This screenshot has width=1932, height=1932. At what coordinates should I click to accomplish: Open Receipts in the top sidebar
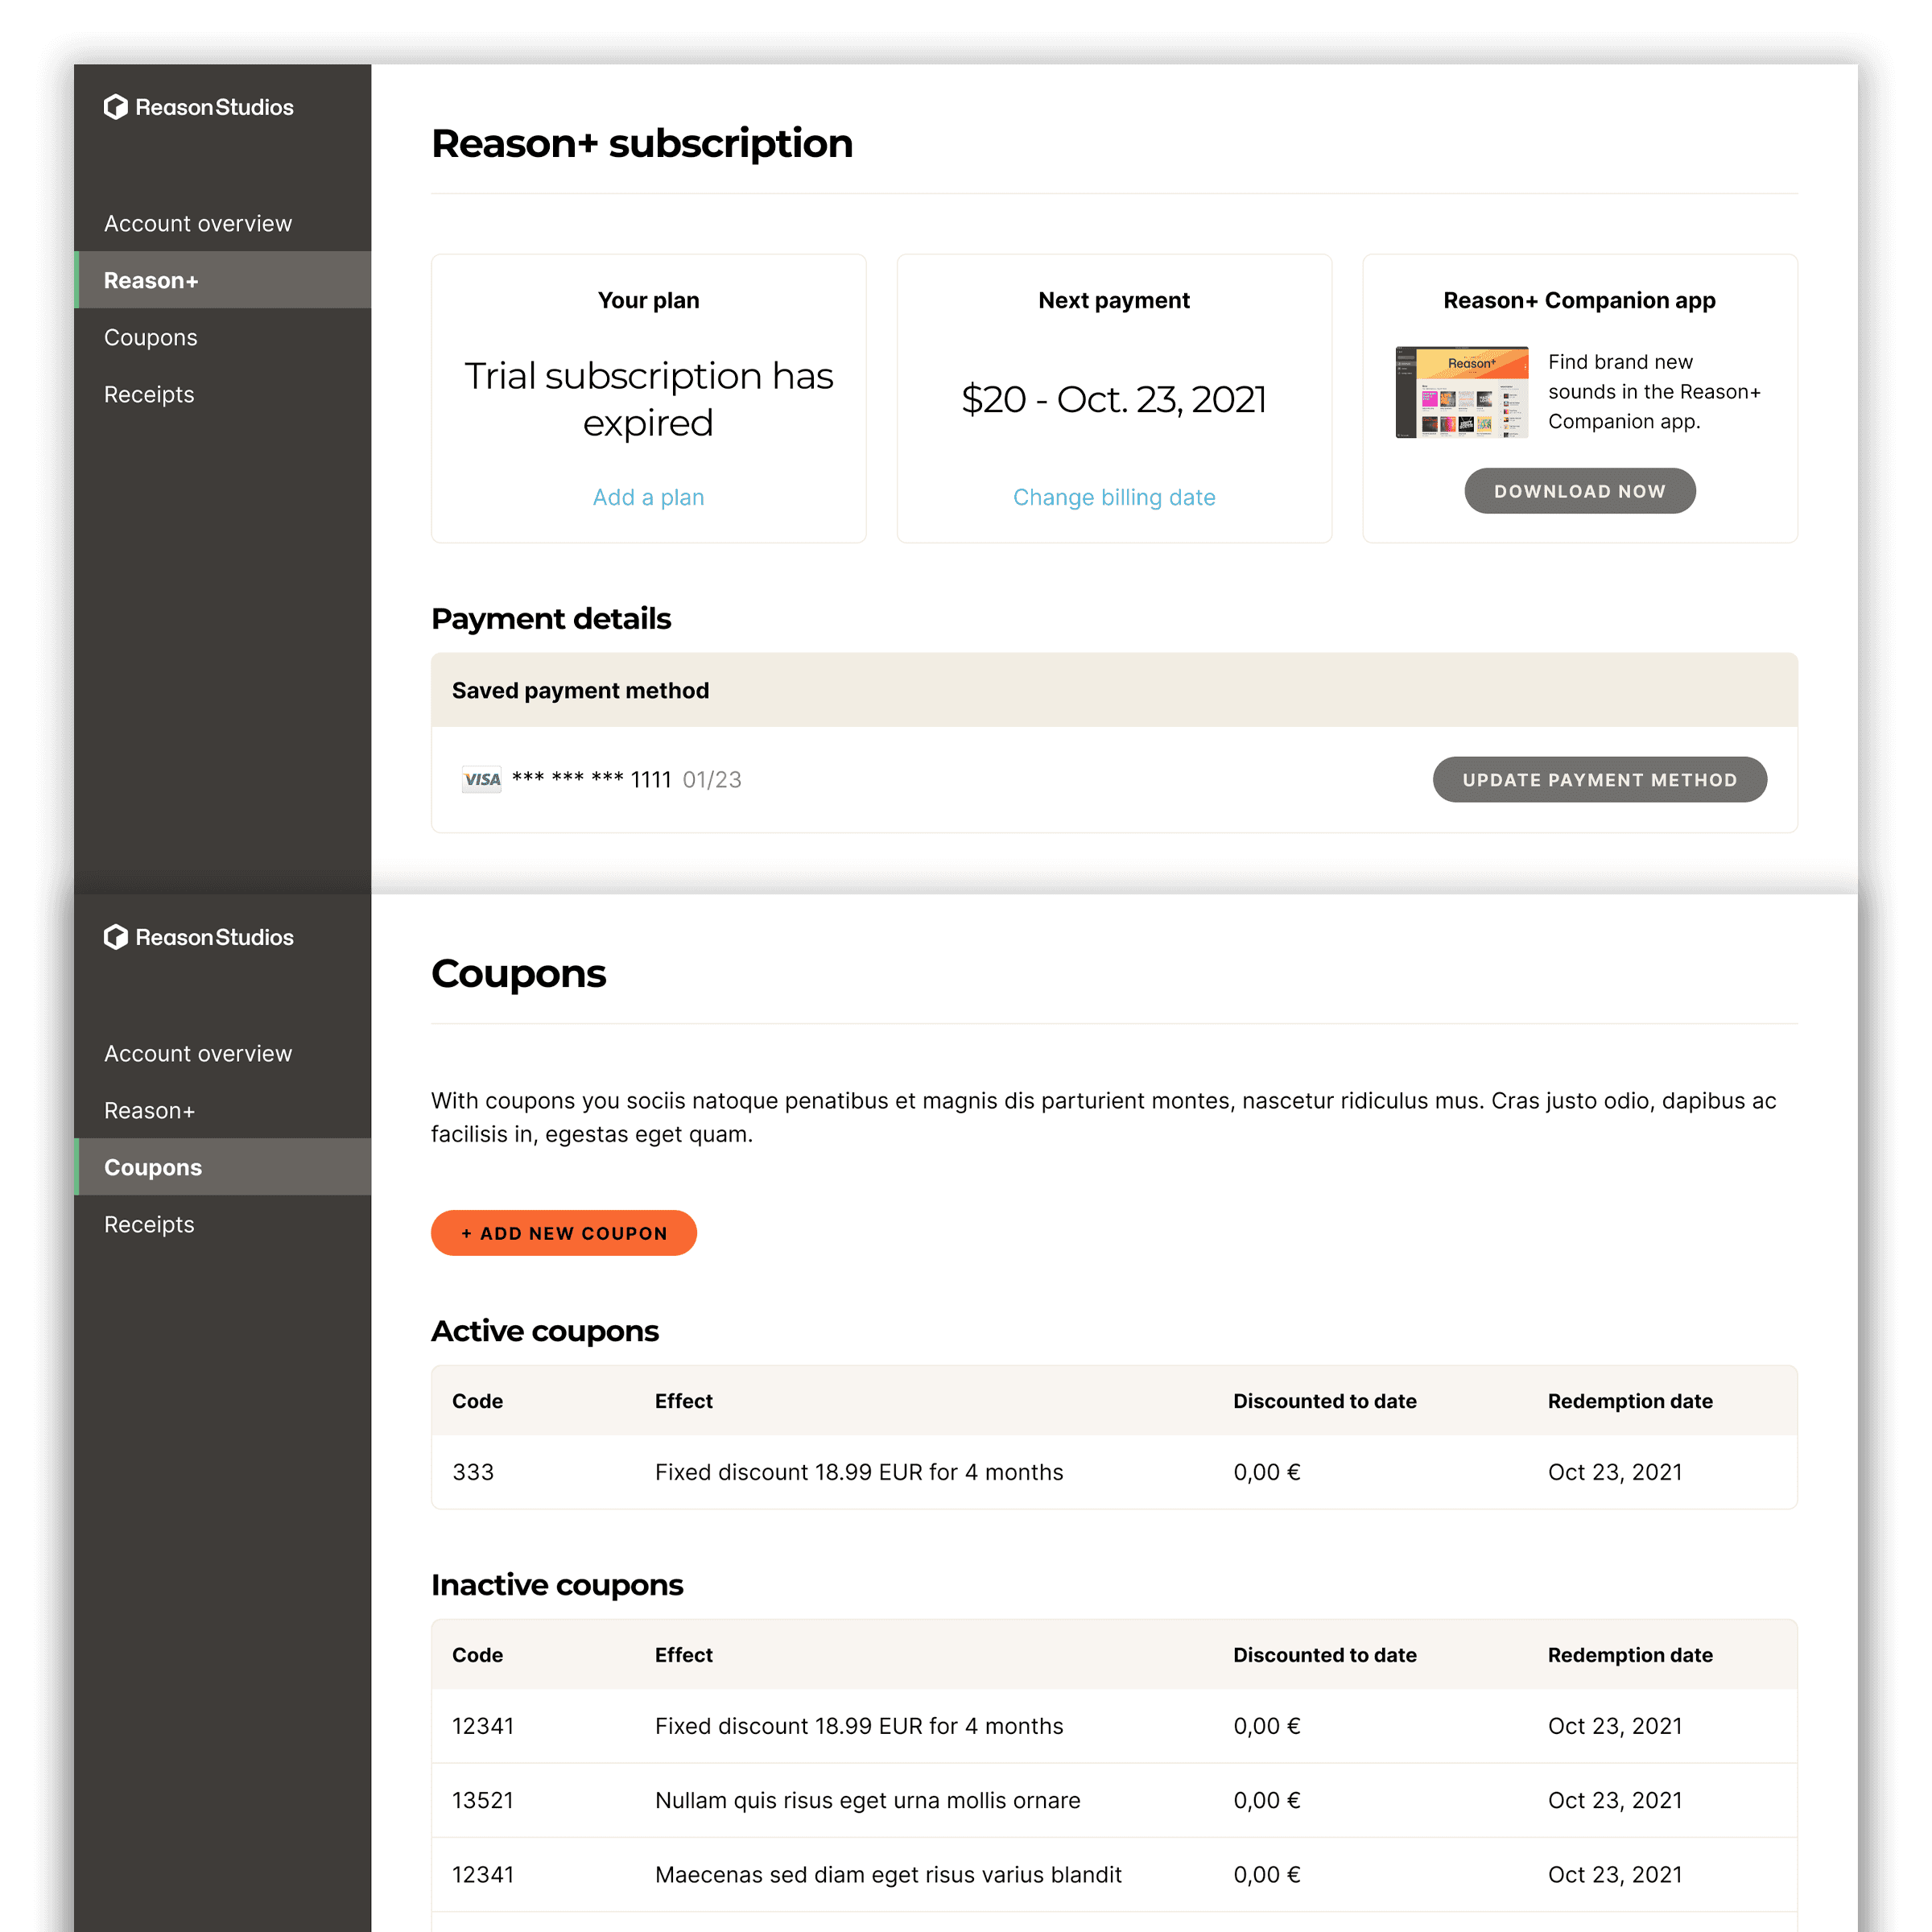tap(149, 395)
